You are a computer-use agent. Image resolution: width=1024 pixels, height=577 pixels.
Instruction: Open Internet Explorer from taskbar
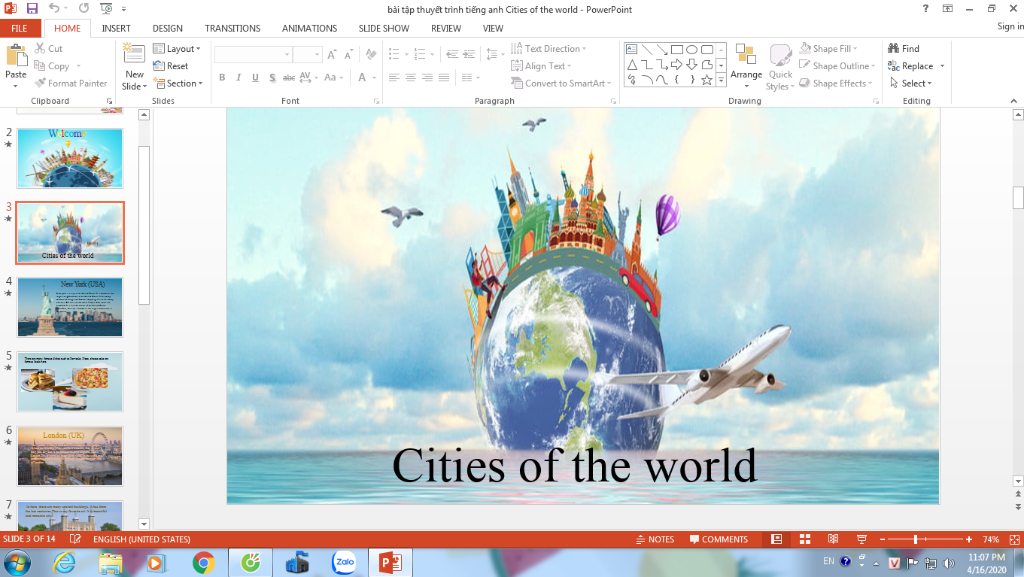tap(64, 562)
